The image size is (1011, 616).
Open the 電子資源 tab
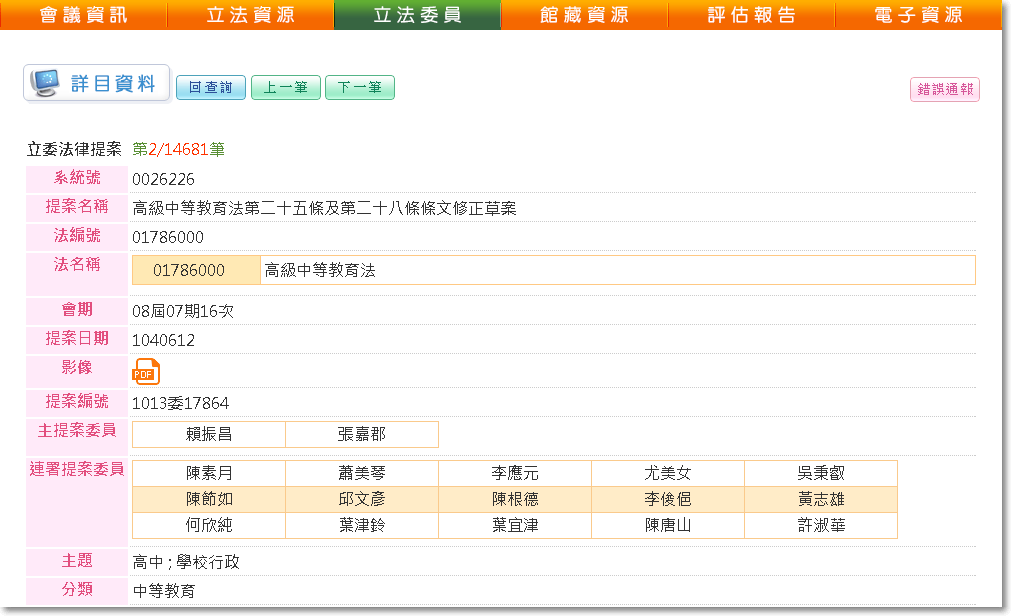point(918,15)
